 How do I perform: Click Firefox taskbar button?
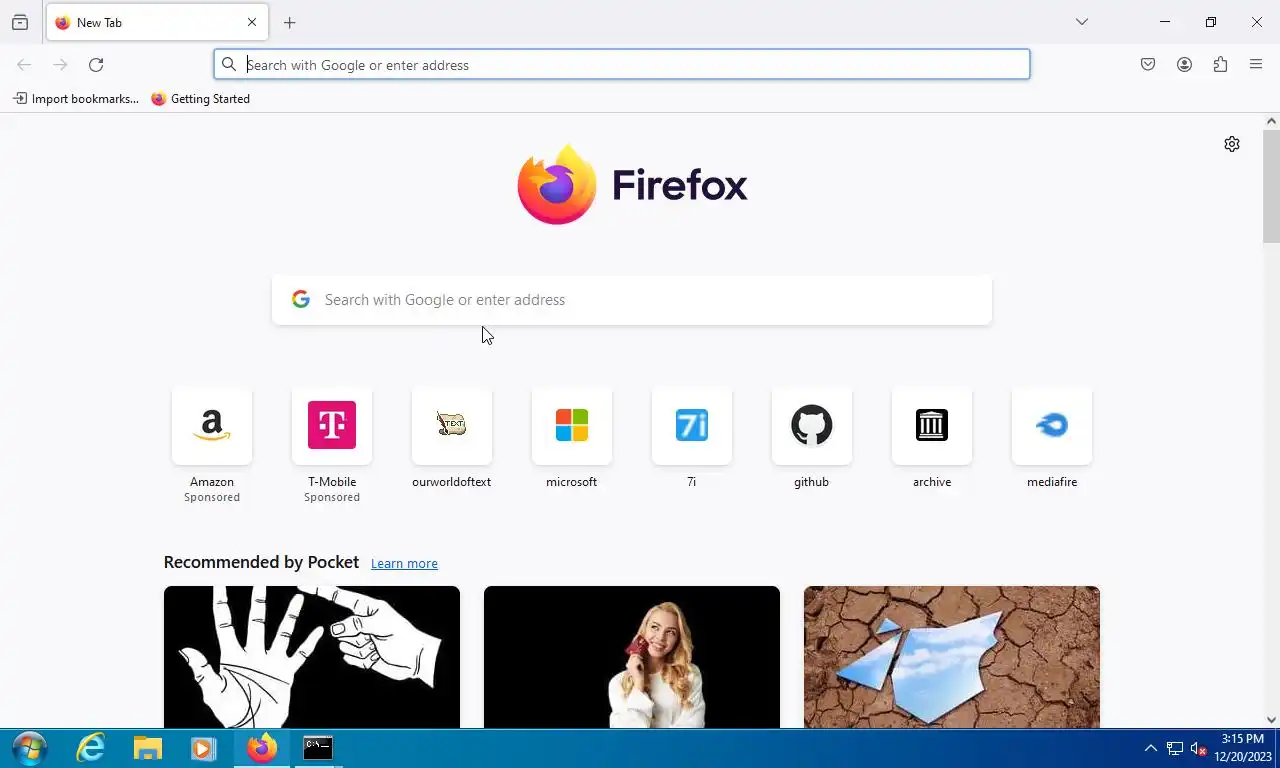262,748
